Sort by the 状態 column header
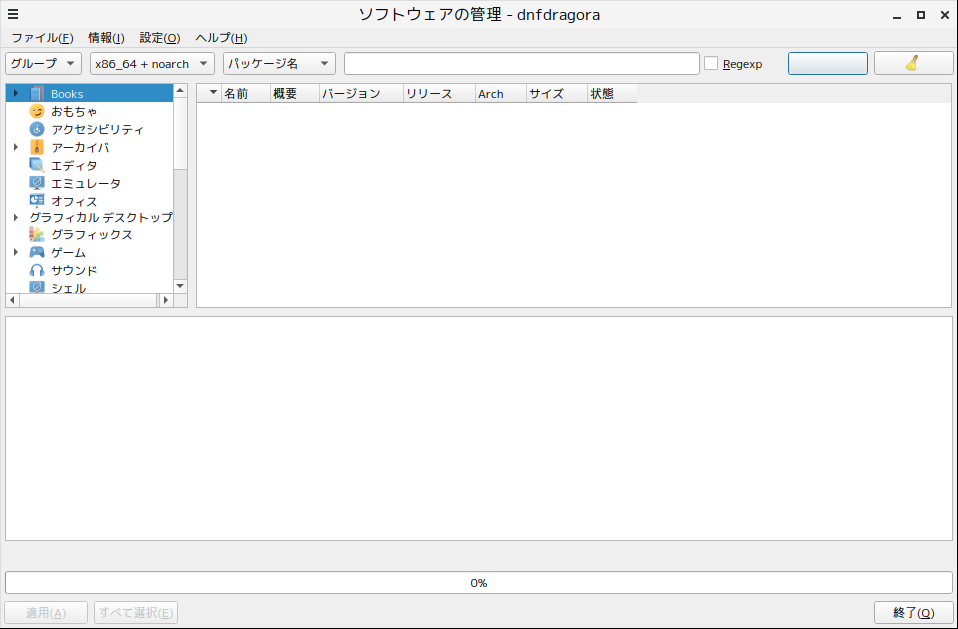Screen dimensions: 958x629 point(612,93)
